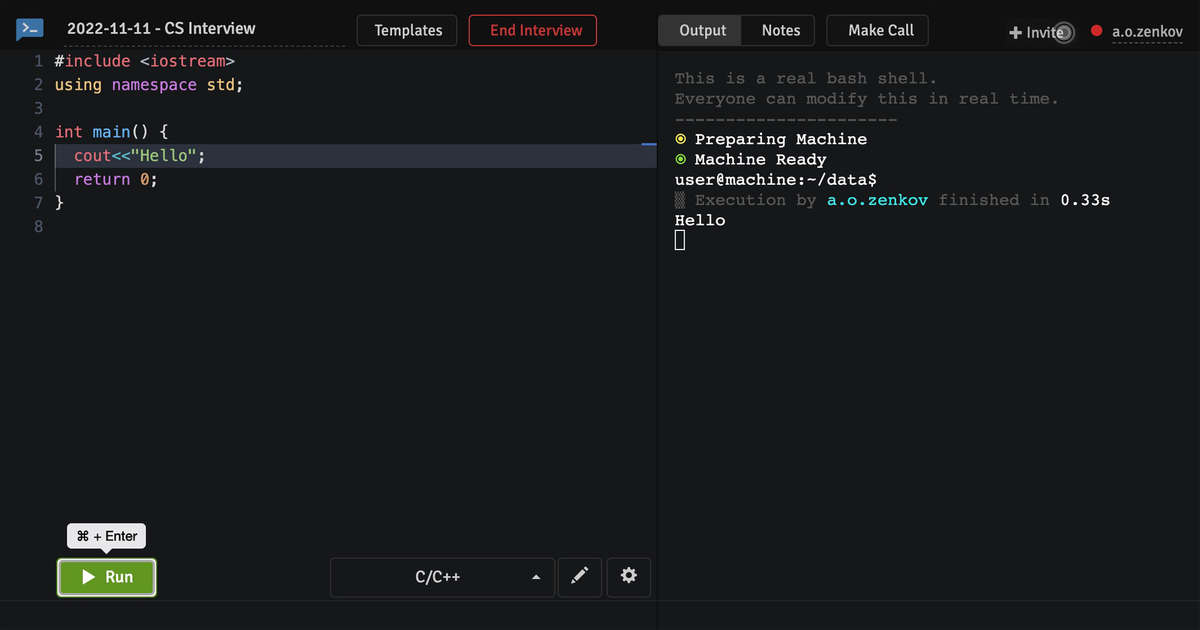This screenshot has width=1200, height=630.
Task: Click line number 8 in gutter
Action: pos(38,227)
